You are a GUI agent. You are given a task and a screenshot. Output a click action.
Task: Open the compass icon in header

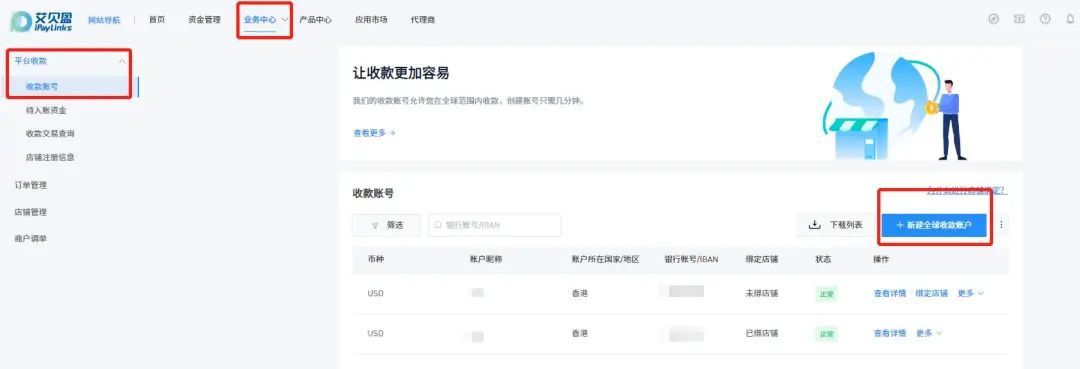[993, 19]
